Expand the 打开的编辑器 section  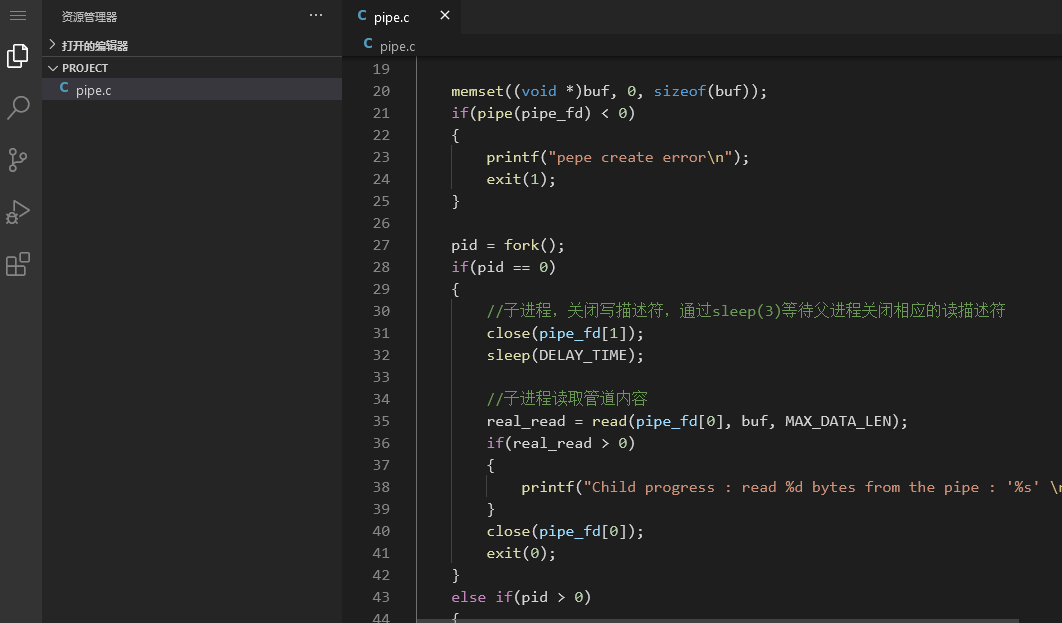coord(94,45)
